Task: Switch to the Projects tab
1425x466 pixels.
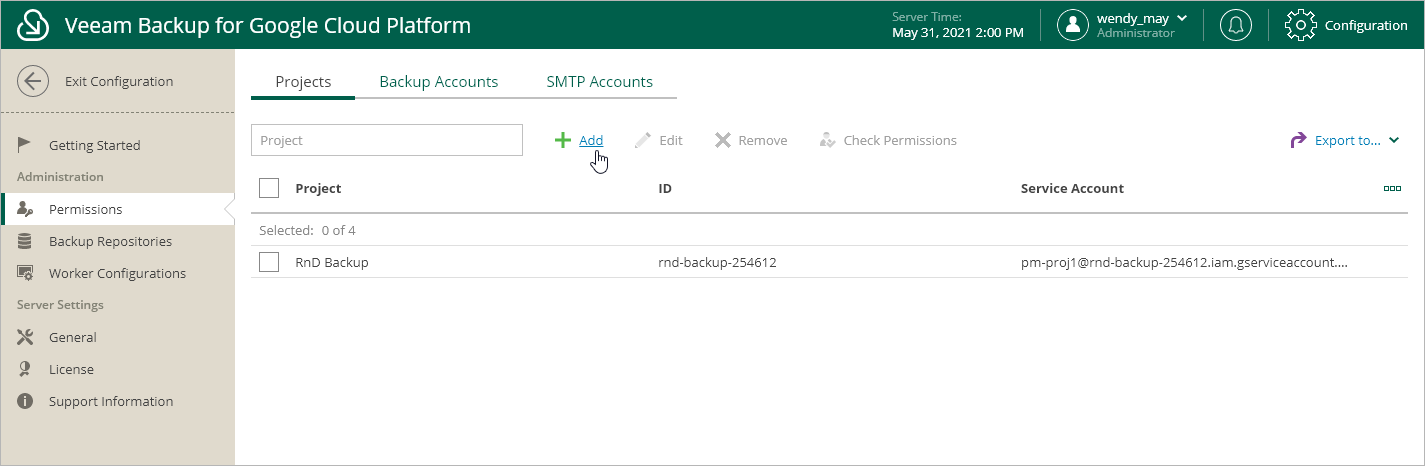Action: [x=303, y=82]
